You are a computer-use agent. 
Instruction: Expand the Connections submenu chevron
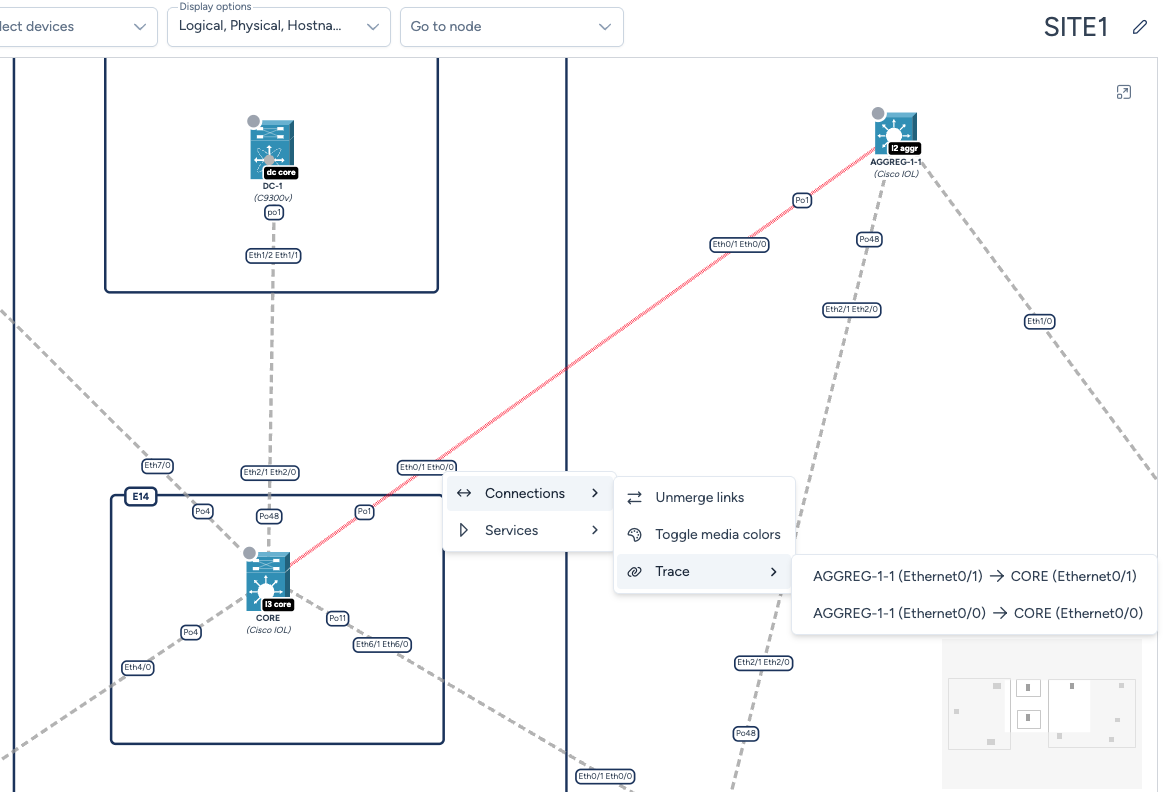click(595, 493)
